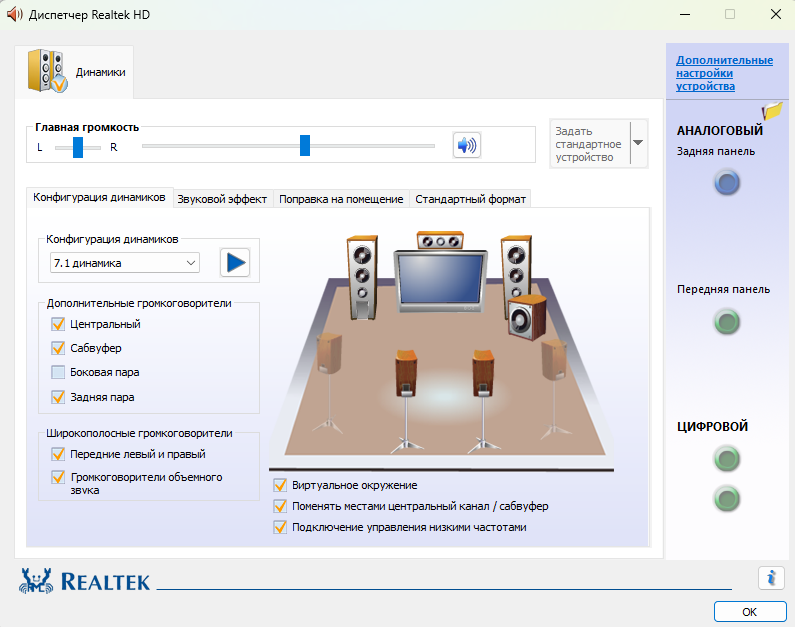
Task: Click the mute speaker icon button
Action: tap(466, 145)
